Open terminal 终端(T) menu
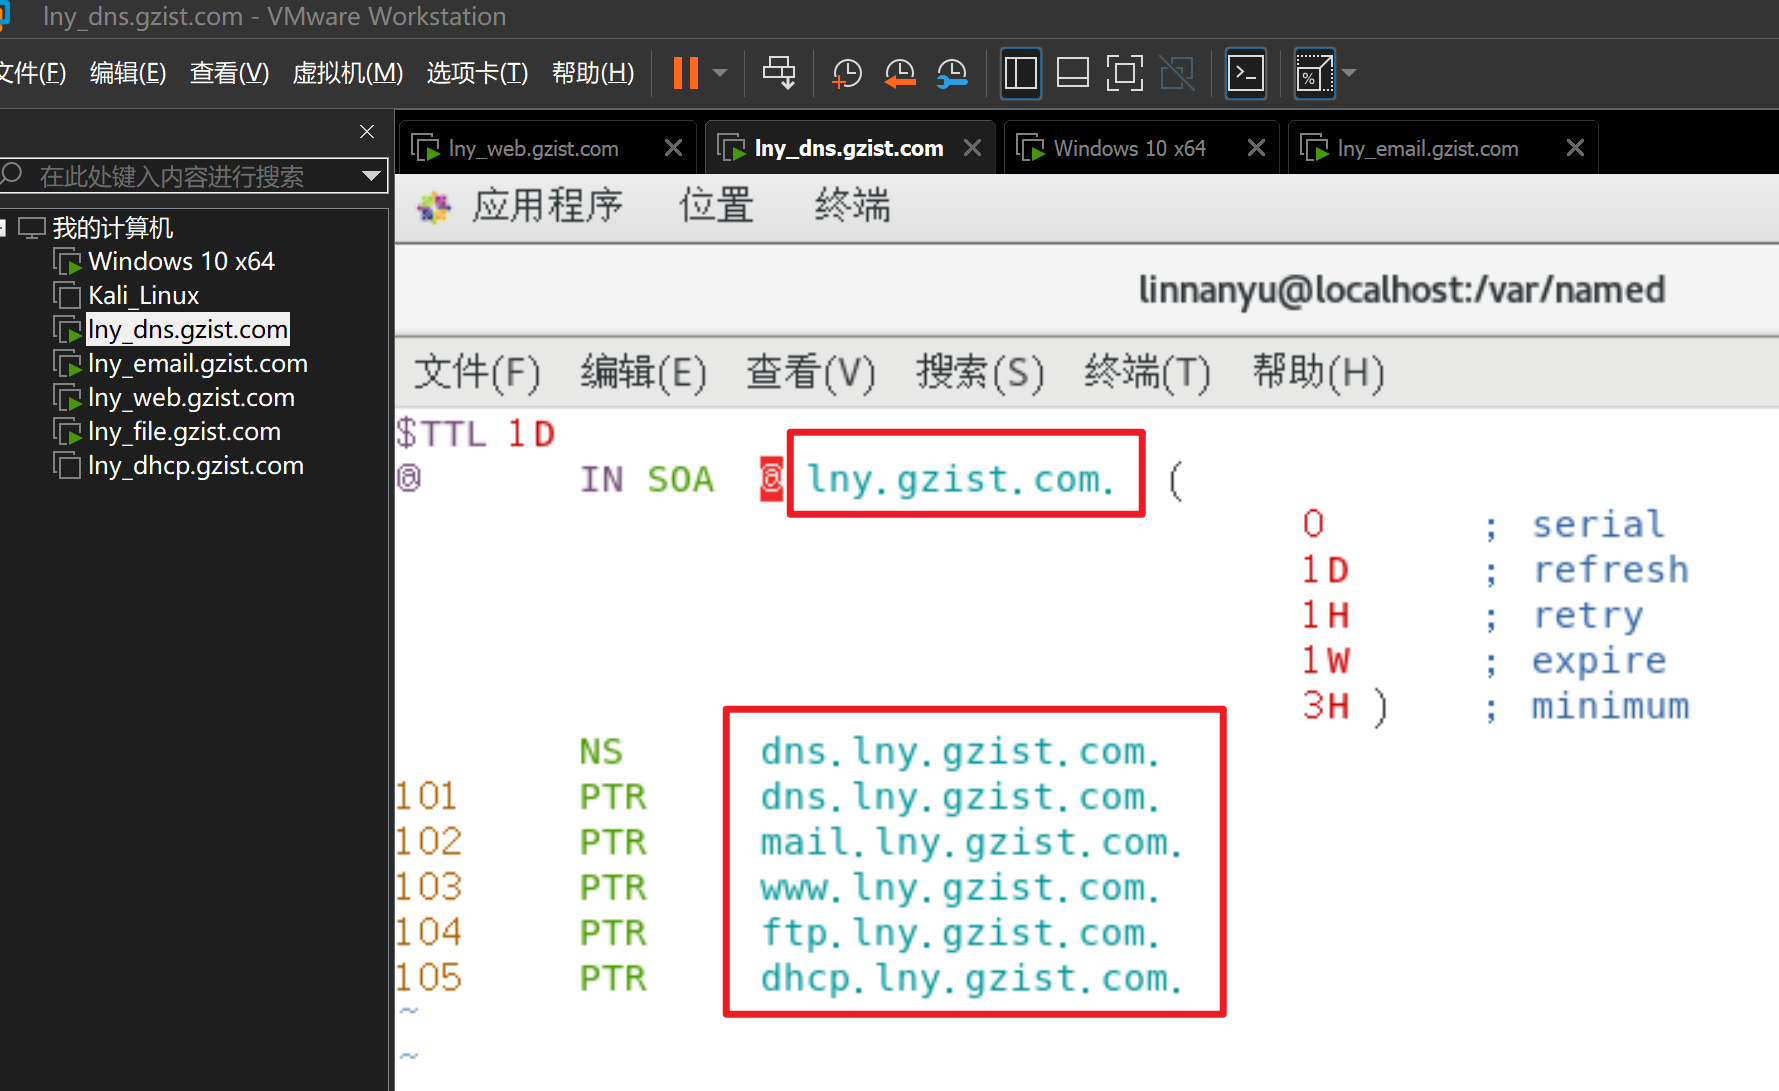This screenshot has height=1091, width=1779. click(1148, 372)
